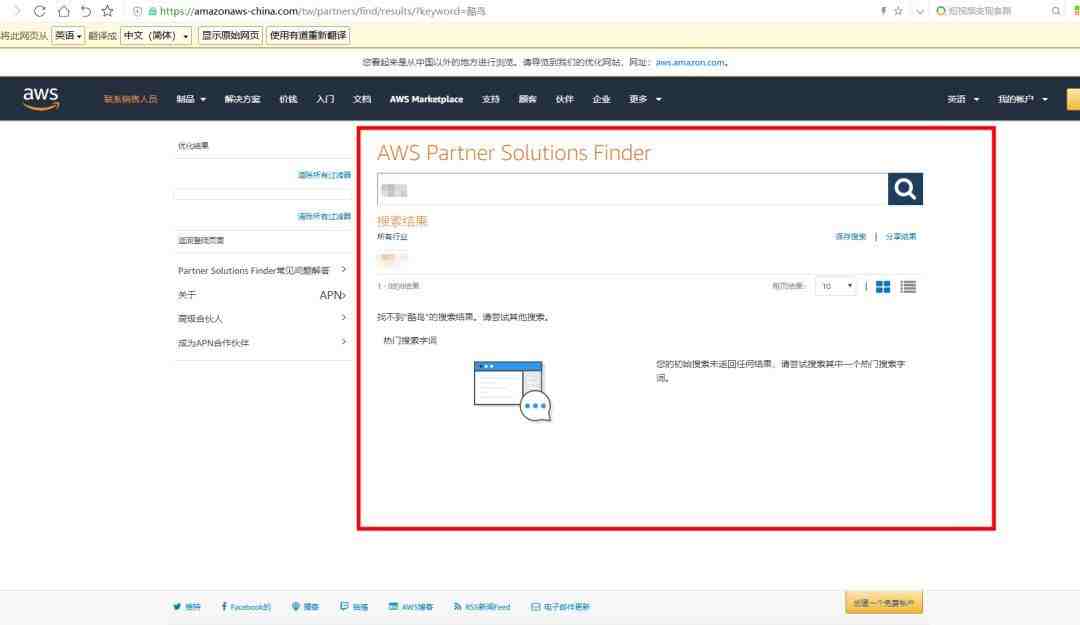Open the 顾客 nav menu item
Image resolution: width=1080 pixels, height=625 pixels.
(528, 99)
